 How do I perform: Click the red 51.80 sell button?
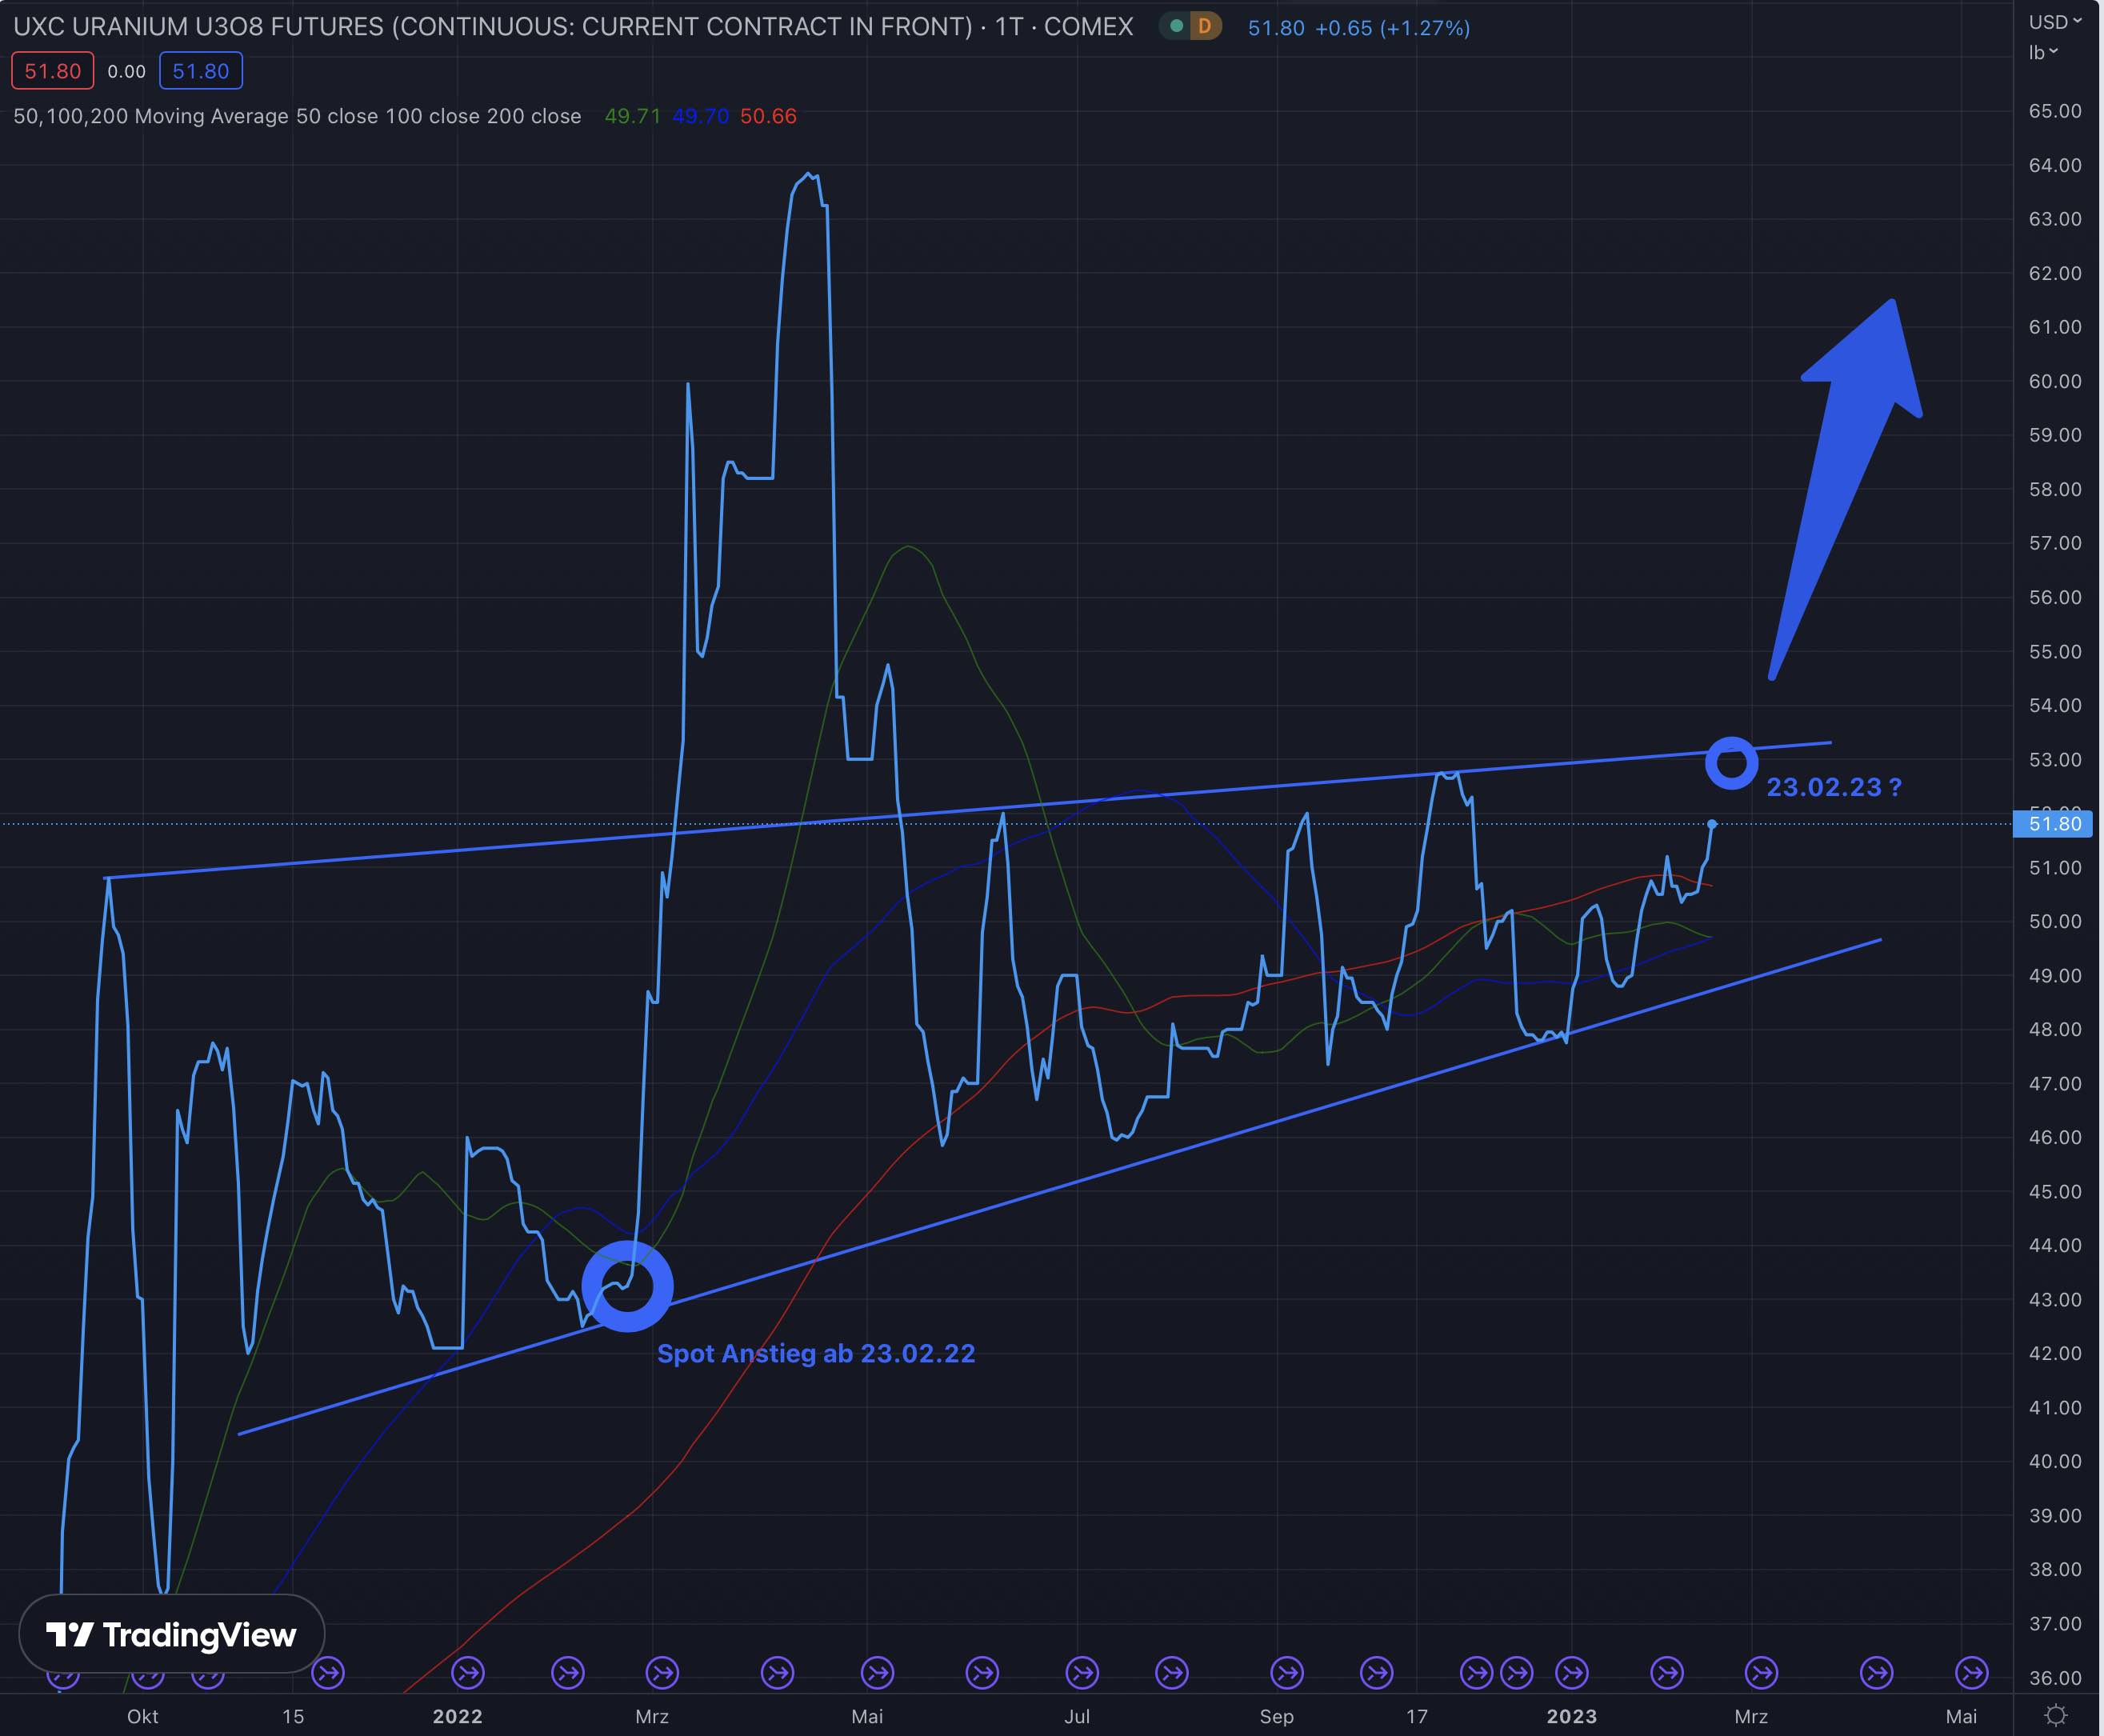(53, 71)
